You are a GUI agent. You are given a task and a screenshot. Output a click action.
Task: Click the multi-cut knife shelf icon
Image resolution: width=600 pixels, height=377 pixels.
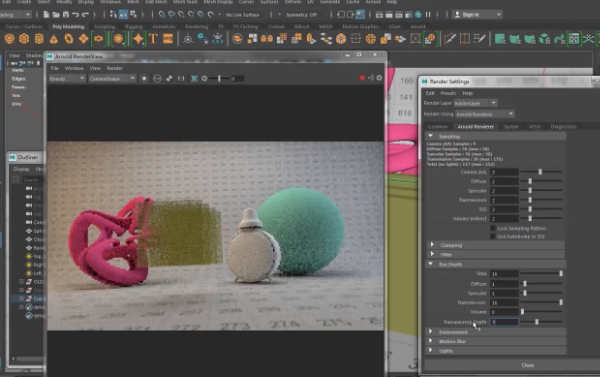(x=450, y=39)
